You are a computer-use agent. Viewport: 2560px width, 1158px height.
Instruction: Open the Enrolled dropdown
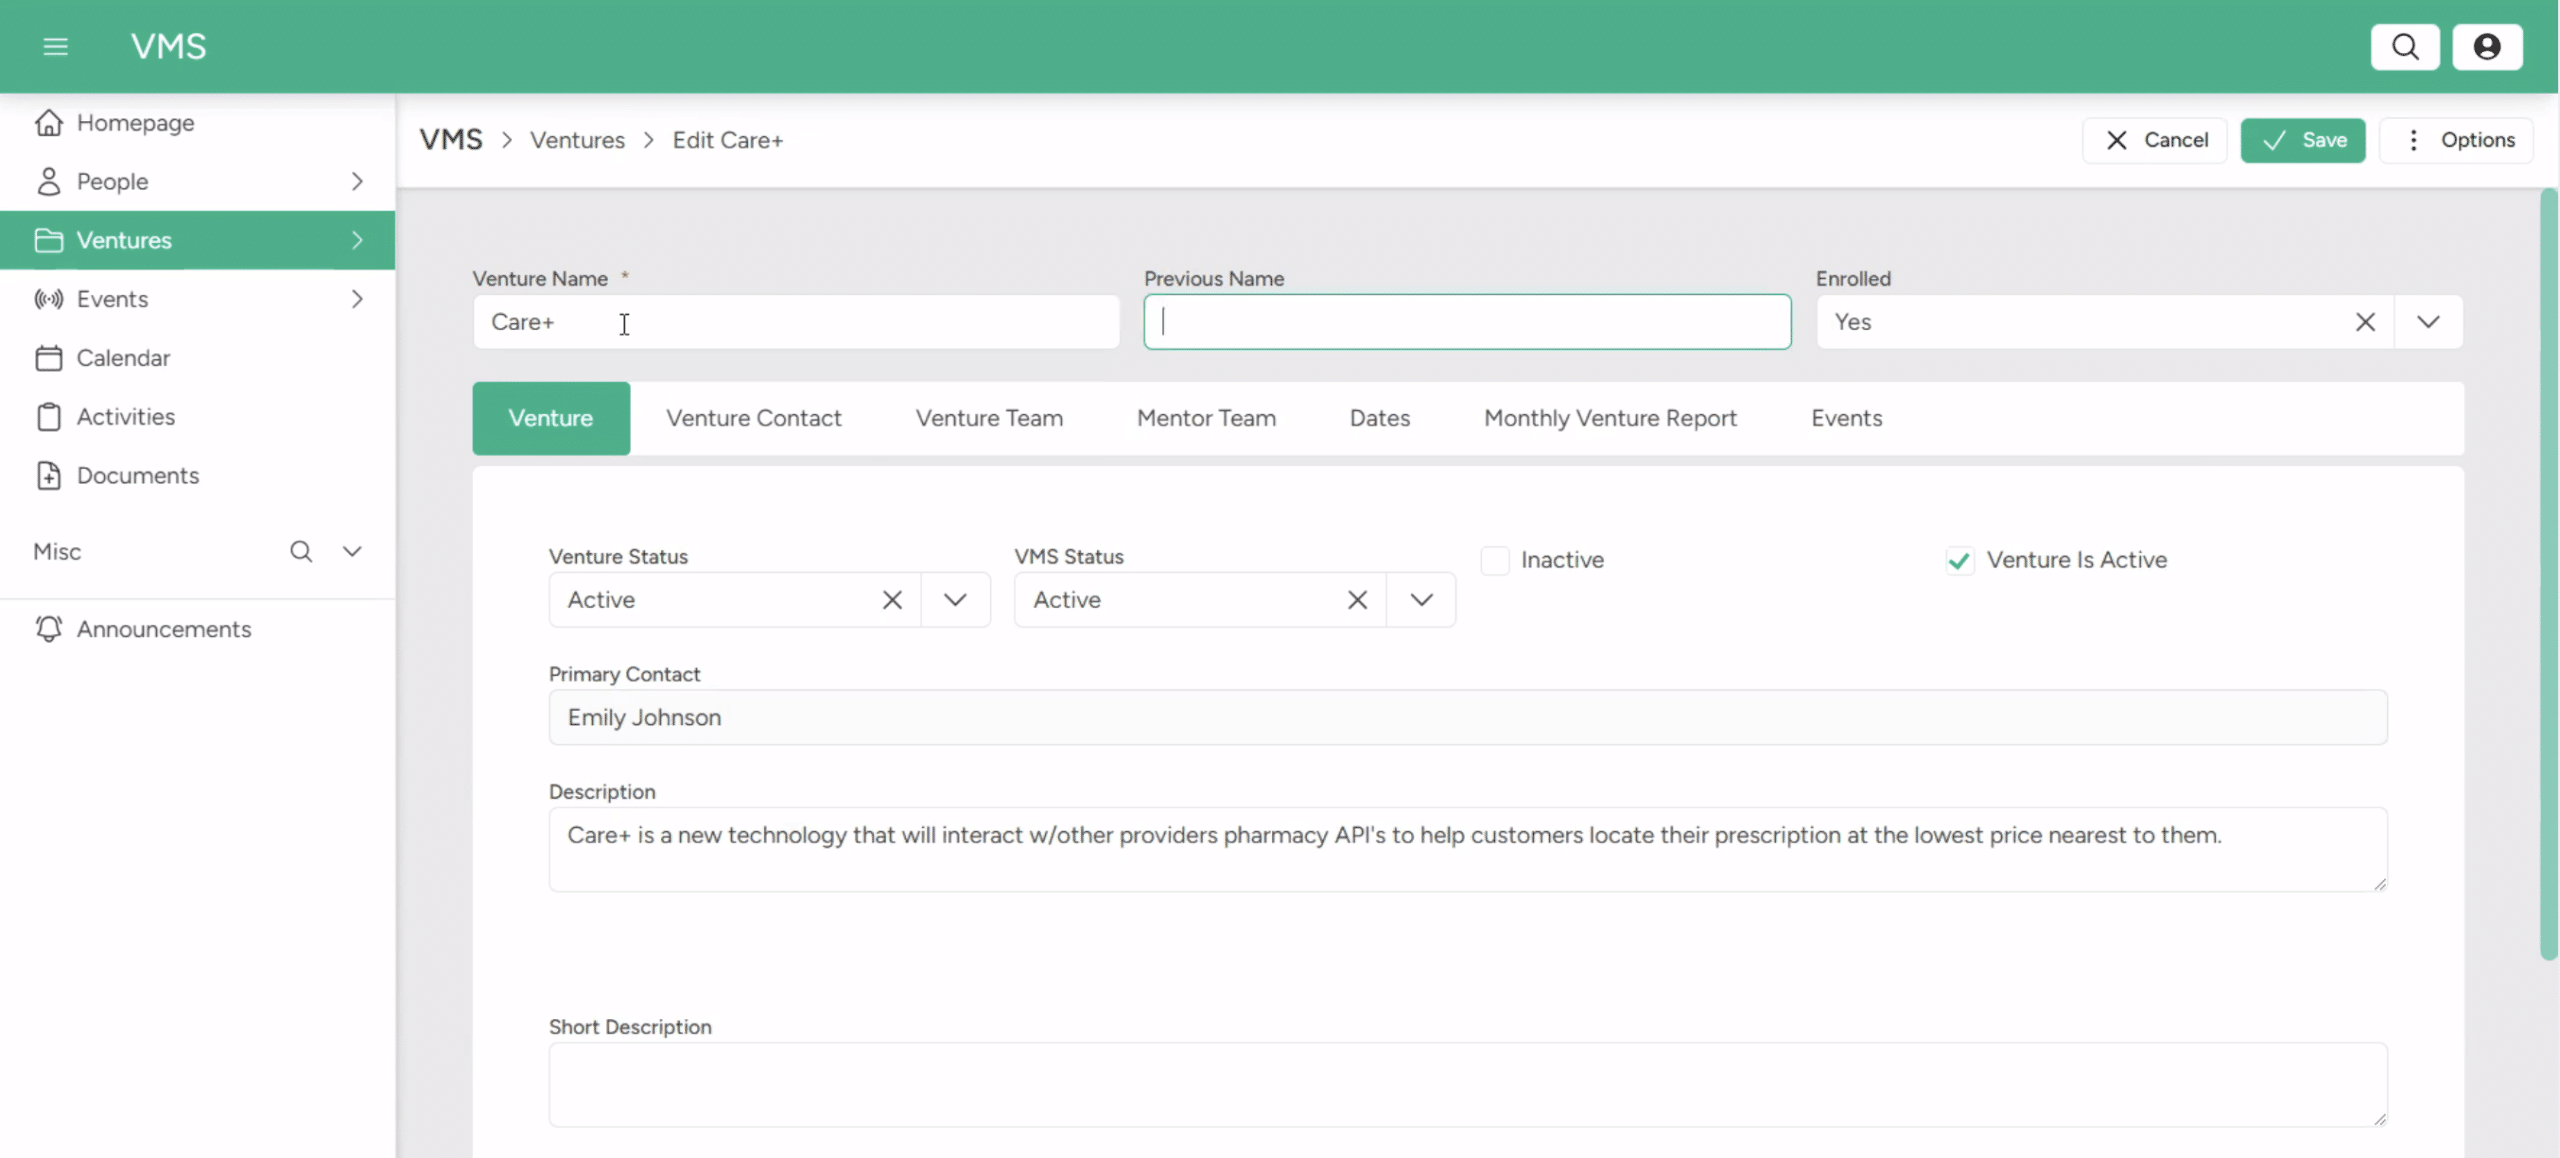point(2429,321)
